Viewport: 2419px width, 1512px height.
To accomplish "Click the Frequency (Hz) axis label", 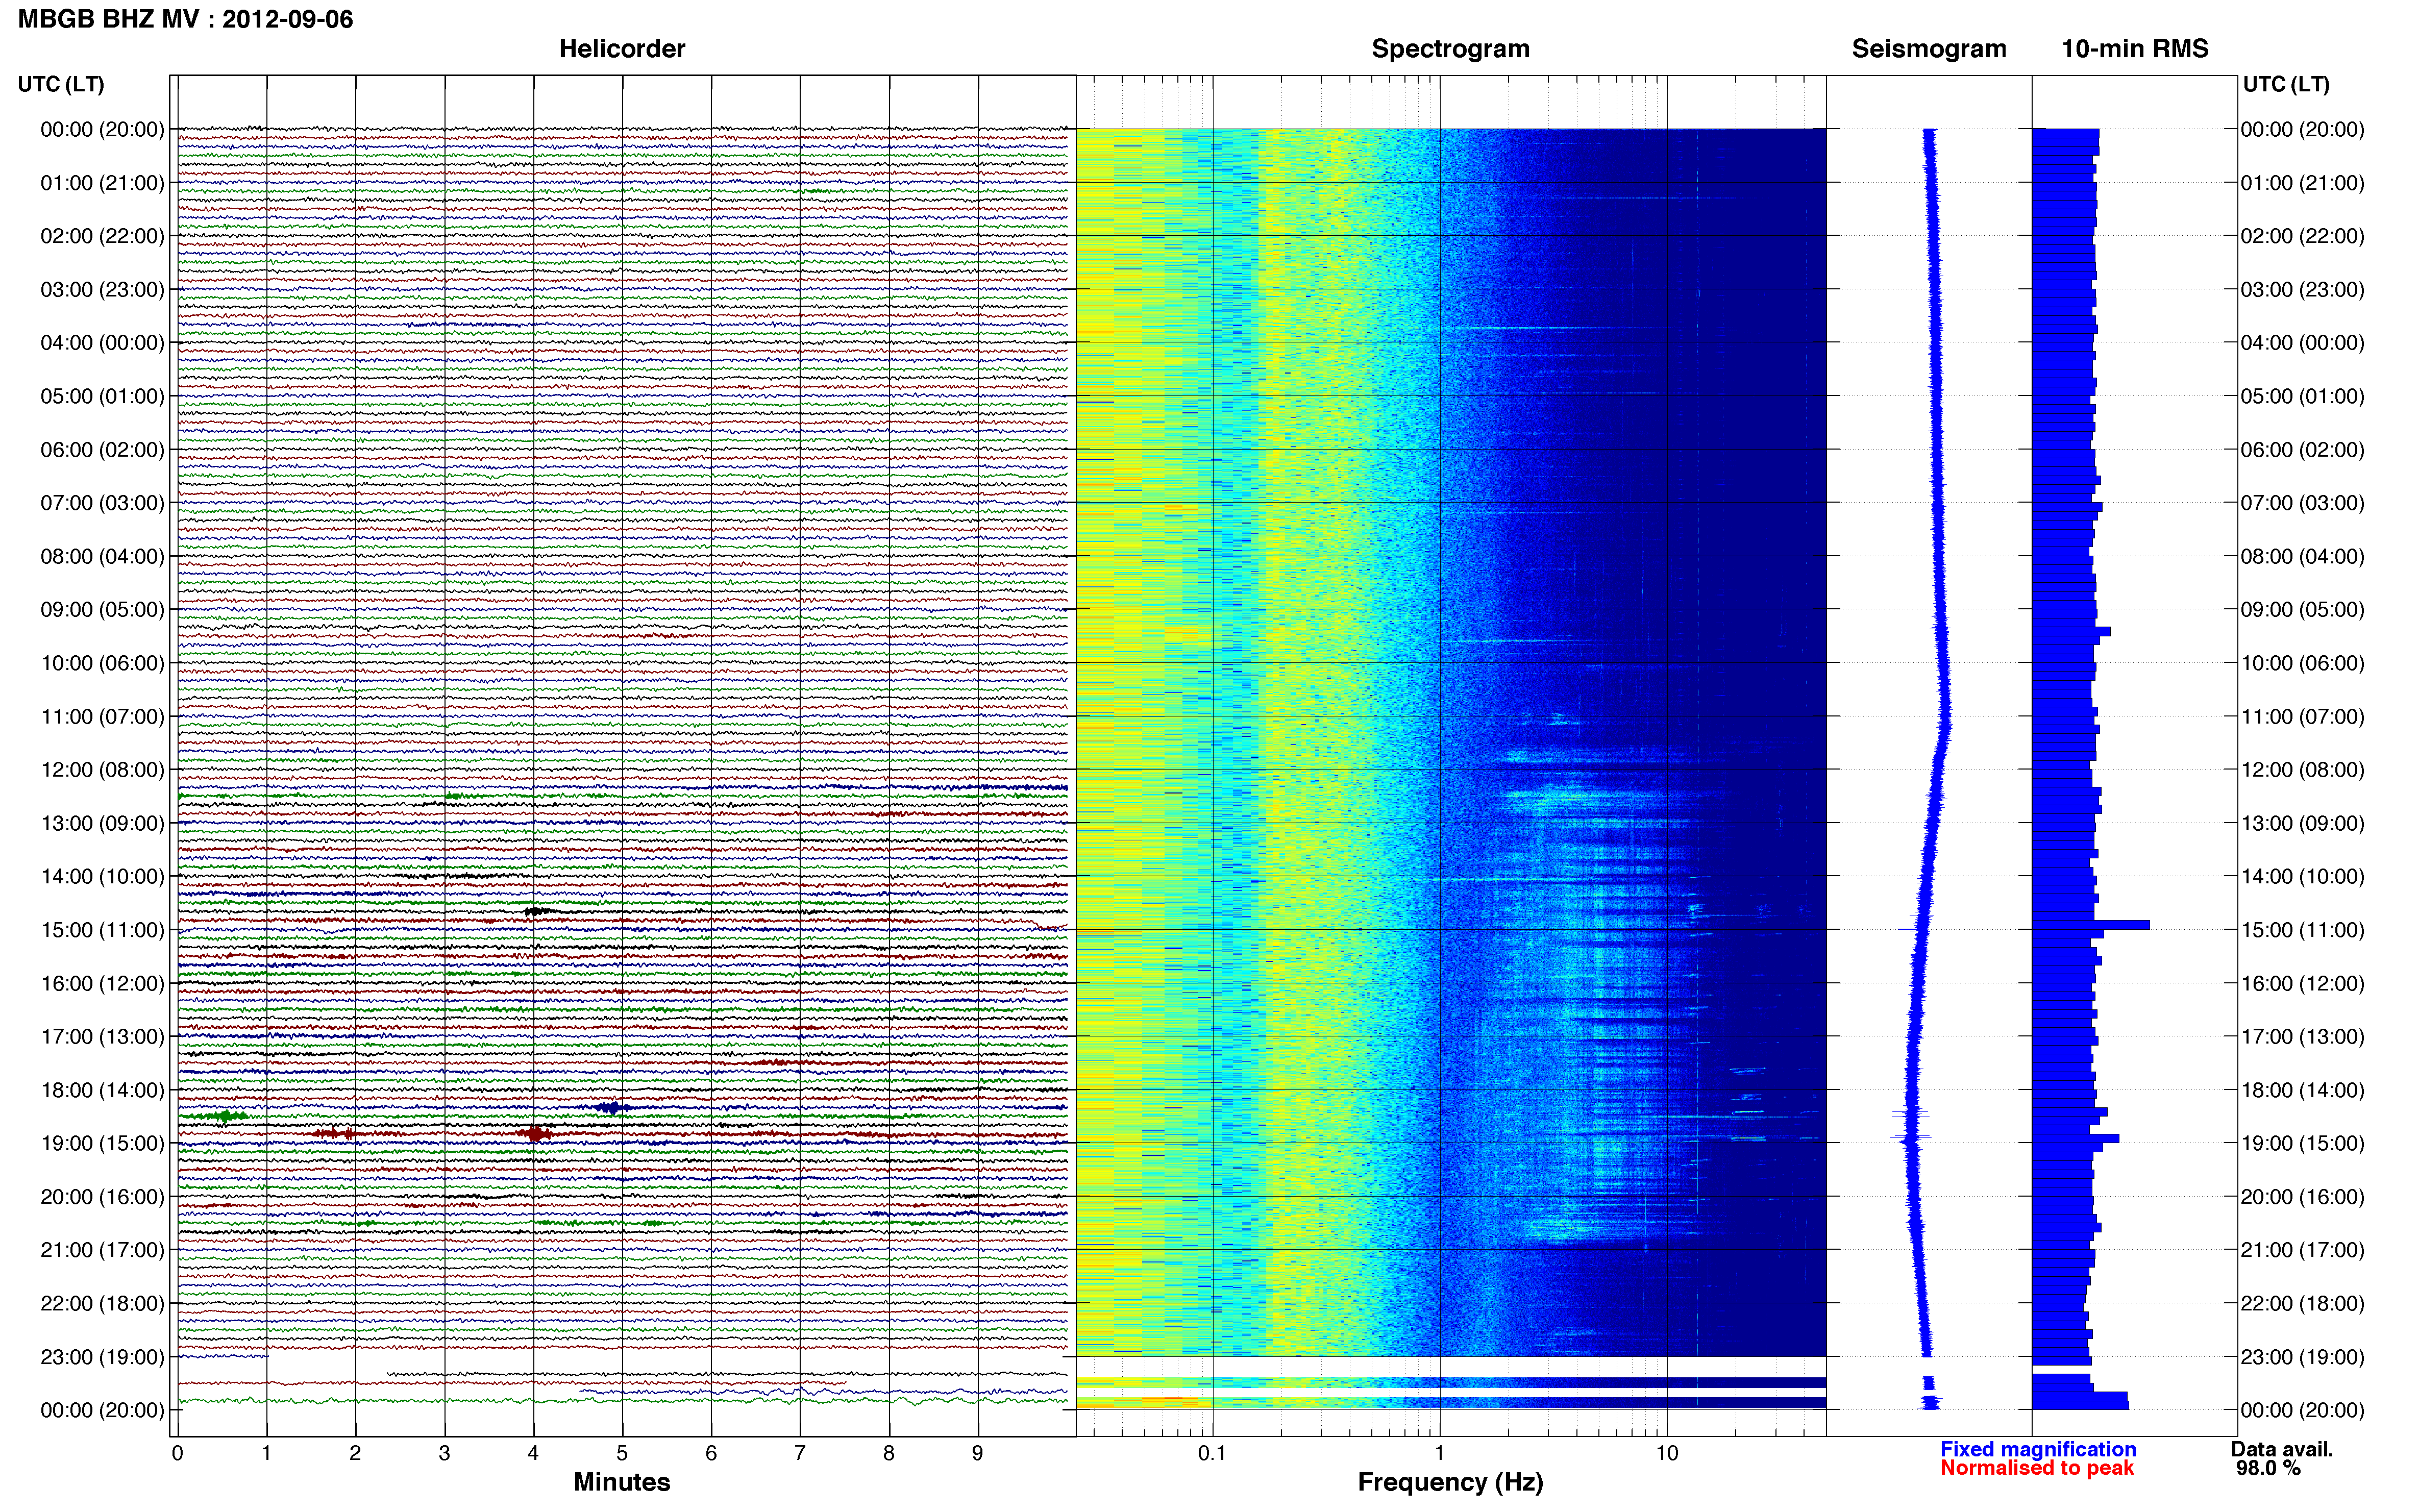I will [1450, 1482].
